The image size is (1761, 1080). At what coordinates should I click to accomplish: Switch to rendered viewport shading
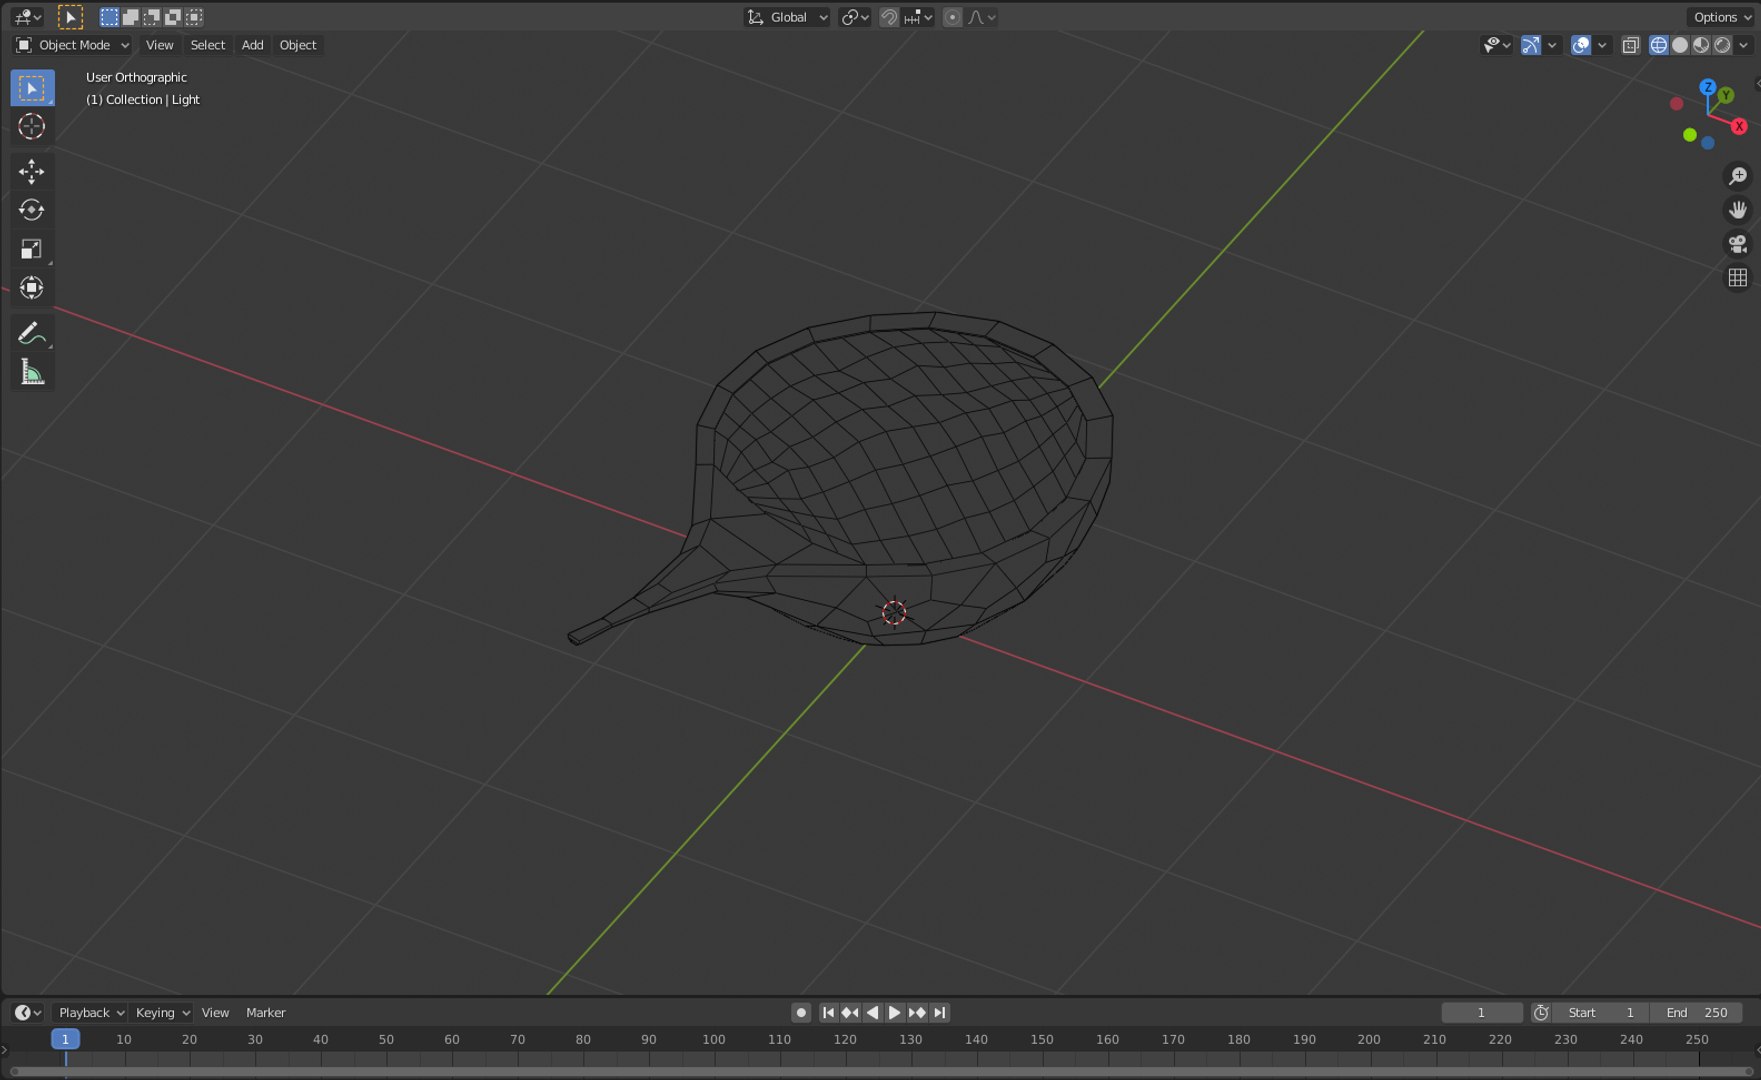tap(1722, 45)
